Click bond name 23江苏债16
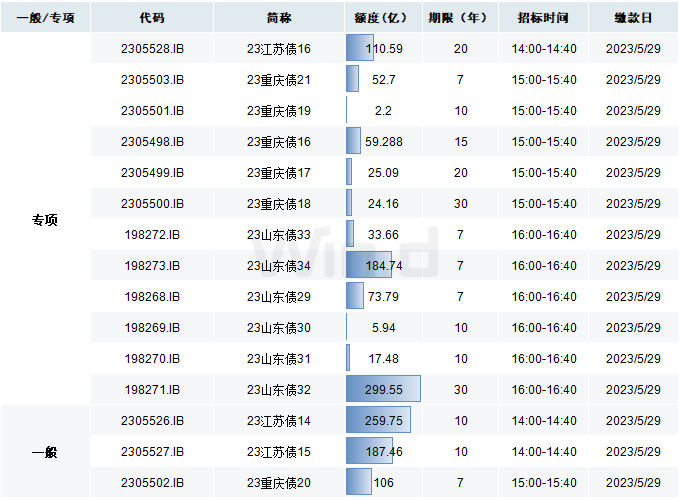 click(x=279, y=48)
